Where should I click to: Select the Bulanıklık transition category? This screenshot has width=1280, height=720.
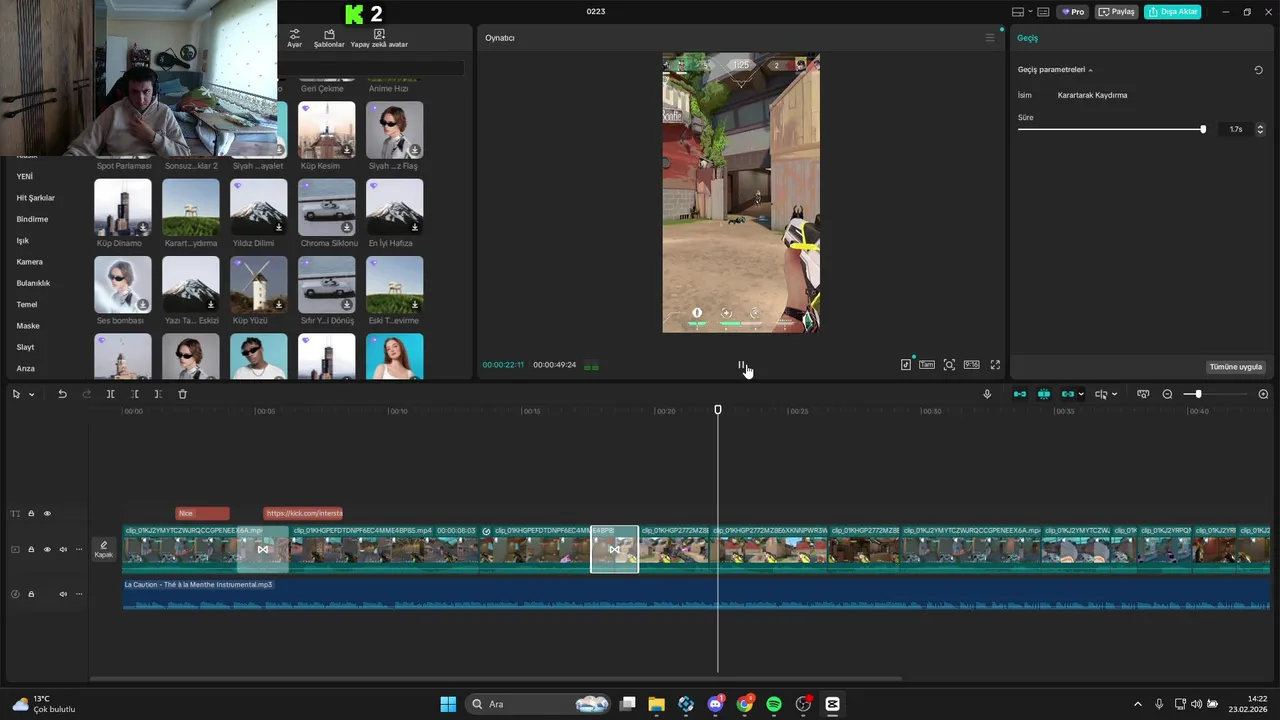33,283
